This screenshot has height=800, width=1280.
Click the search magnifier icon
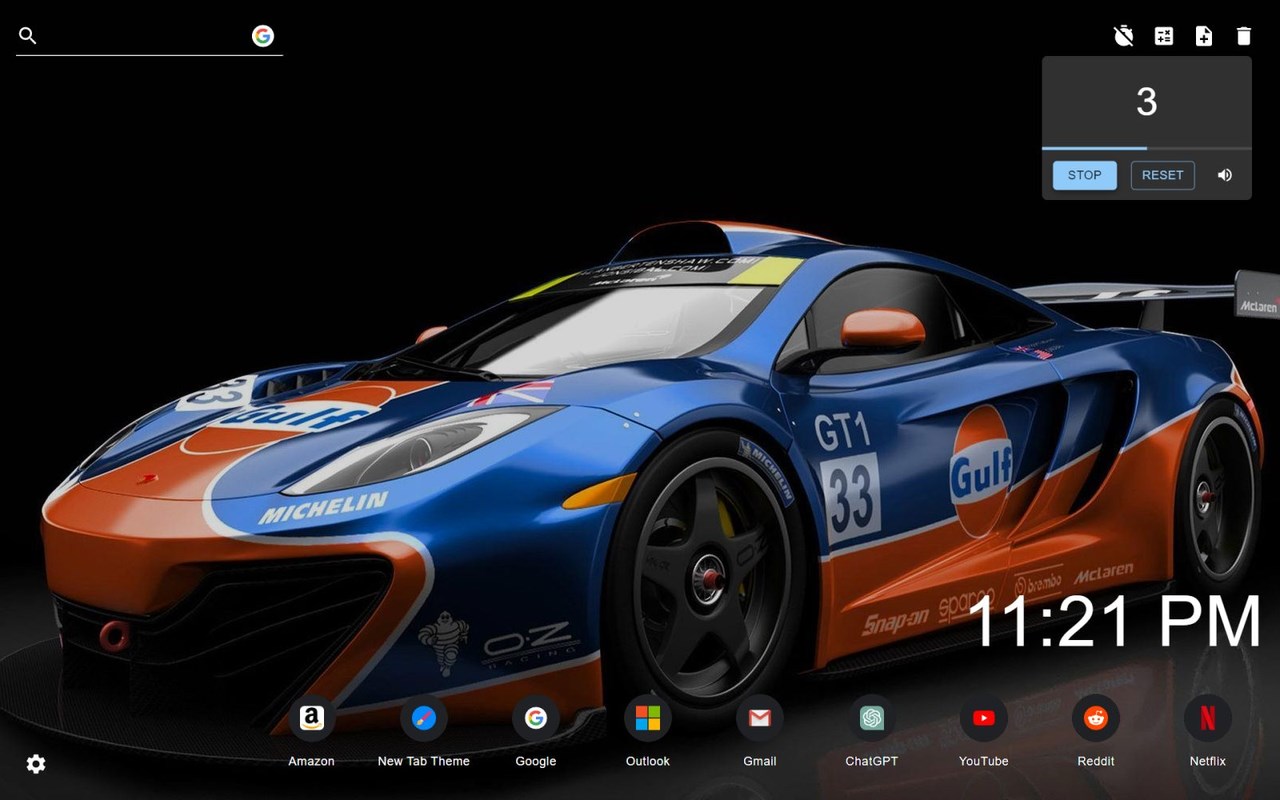coord(28,36)
